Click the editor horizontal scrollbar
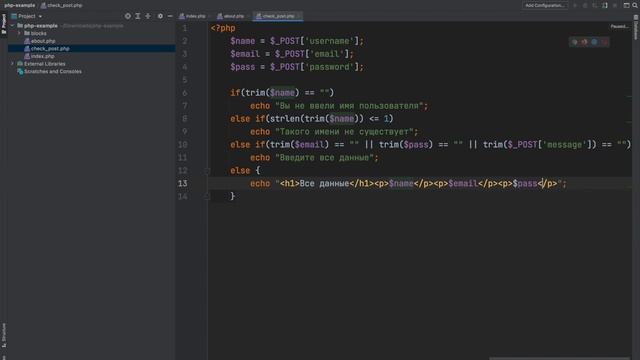 coord(559,358)
